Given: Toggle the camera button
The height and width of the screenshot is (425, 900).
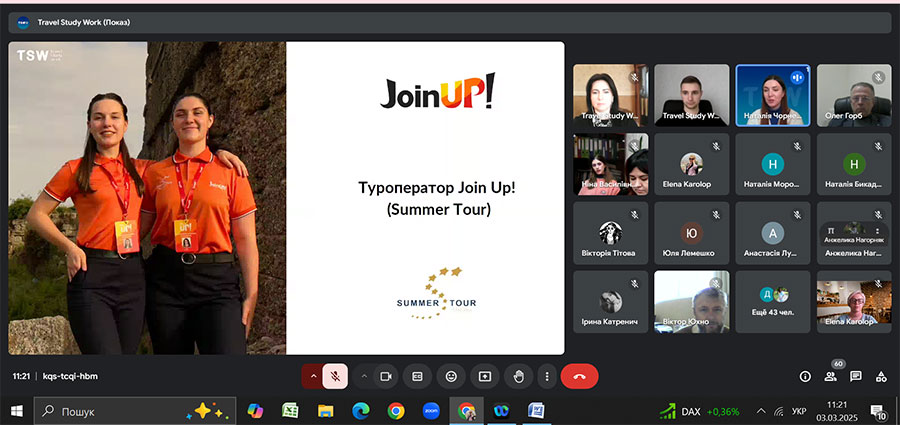Looking at the screenshot, I should click(386, 377).
